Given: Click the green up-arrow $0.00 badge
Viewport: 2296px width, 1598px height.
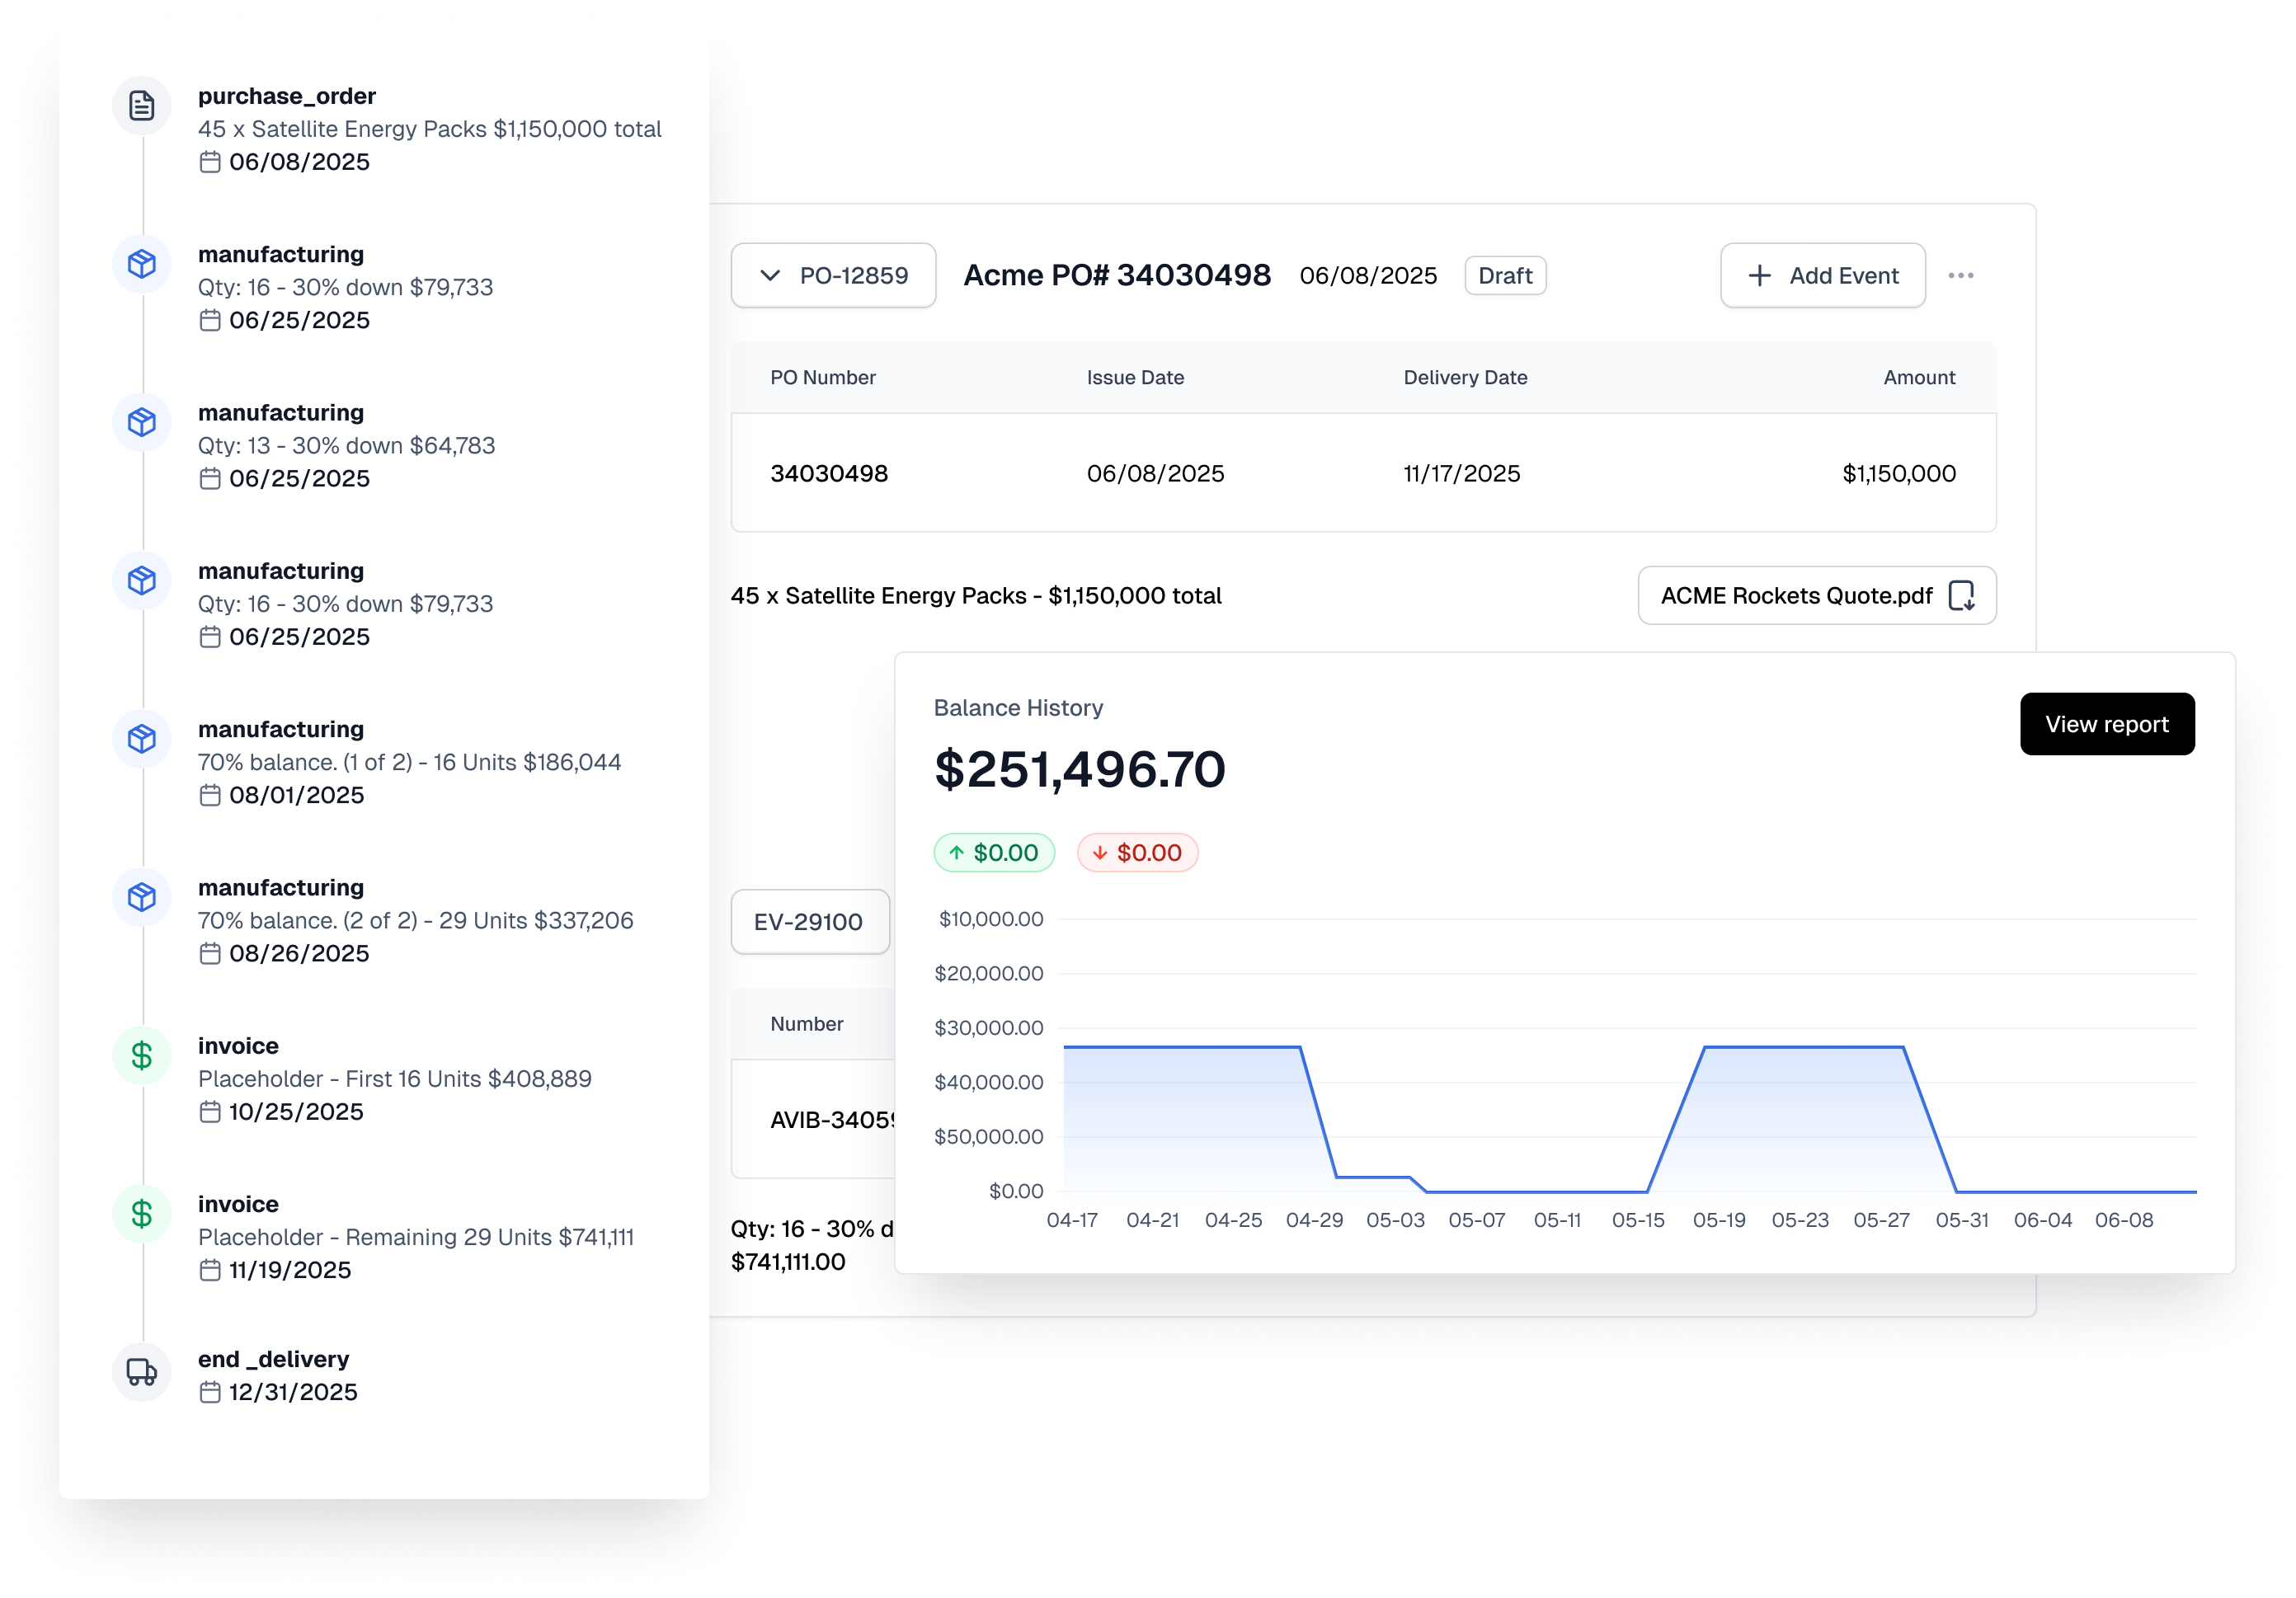Looking at the screenshot, I should point(993,853).
